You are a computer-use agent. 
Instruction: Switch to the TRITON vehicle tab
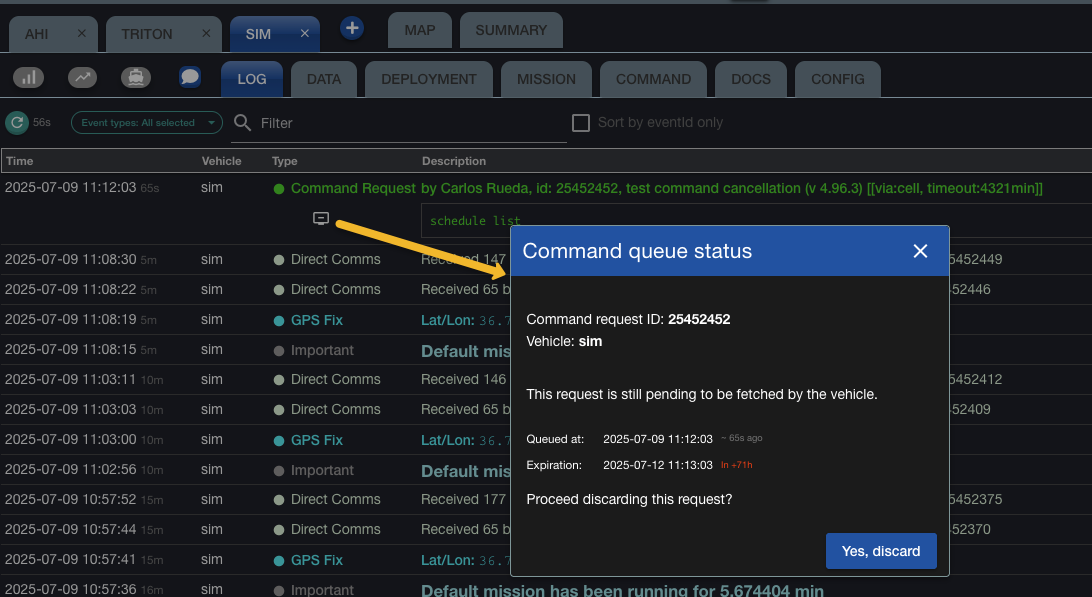click(x=147, y=34)
